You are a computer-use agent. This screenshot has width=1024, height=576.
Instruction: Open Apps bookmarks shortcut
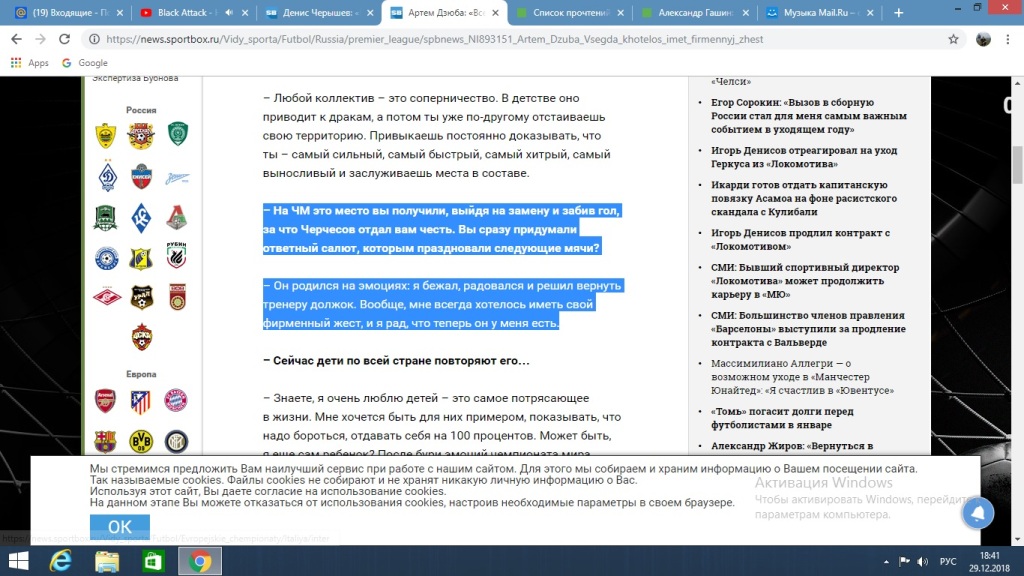(29, 63)
